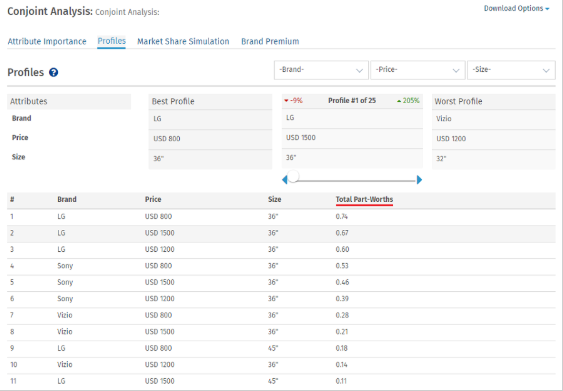563x391 pixels.
Task: Select 'USD 1500' in Profile #1 card
Action: pos(301,138)
